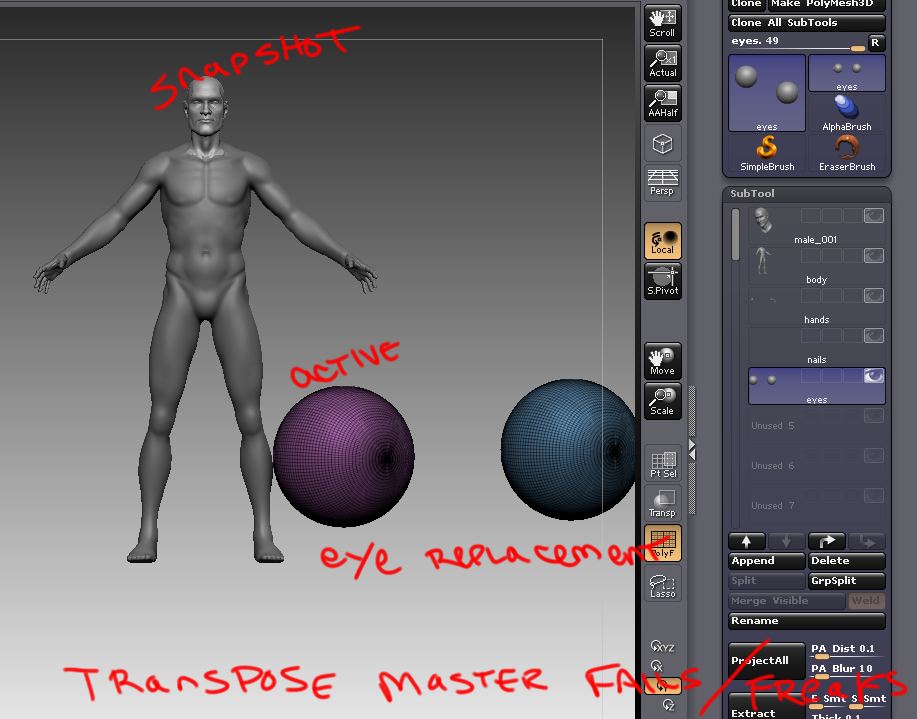Click the Extract button
This screenshot has width=917, height=719.
(767, 707)
